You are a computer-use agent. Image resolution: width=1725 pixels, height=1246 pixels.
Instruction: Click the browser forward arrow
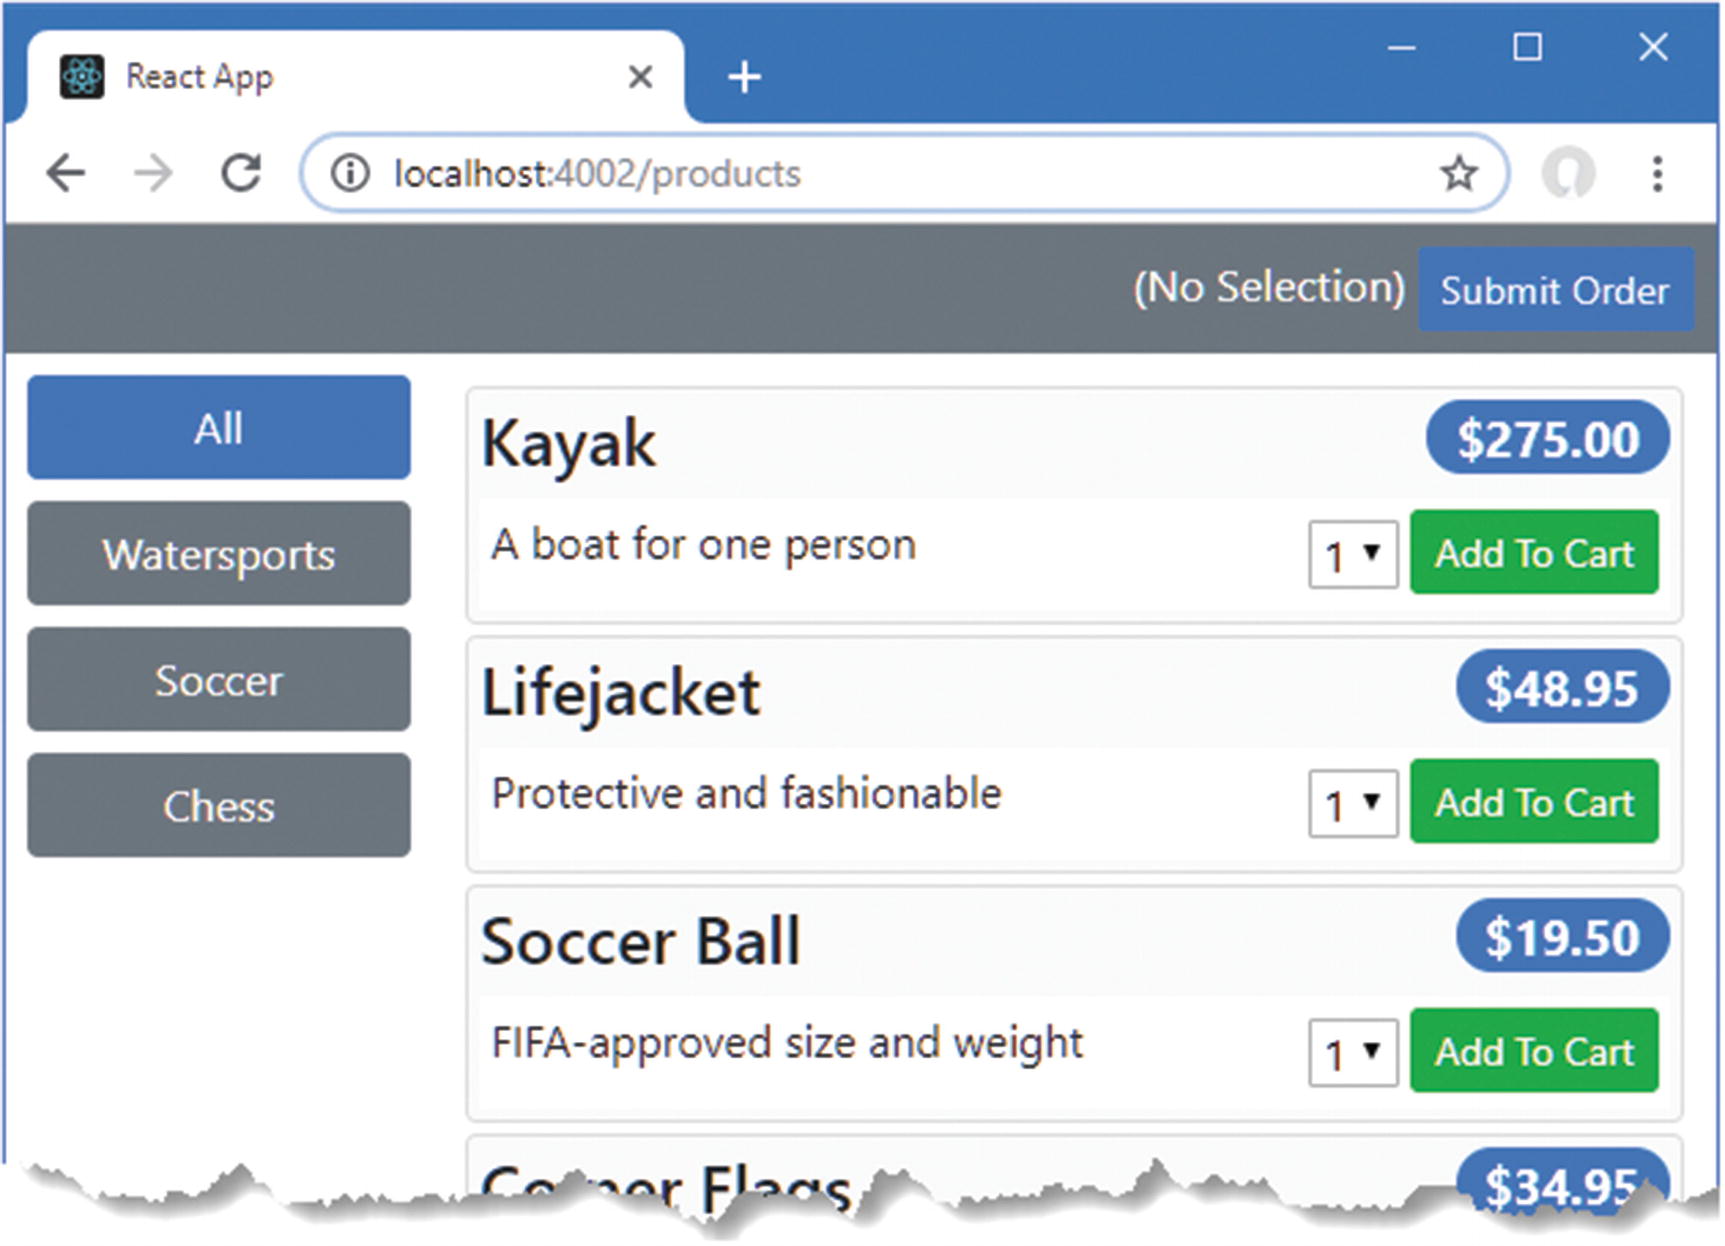click(153, 174)
